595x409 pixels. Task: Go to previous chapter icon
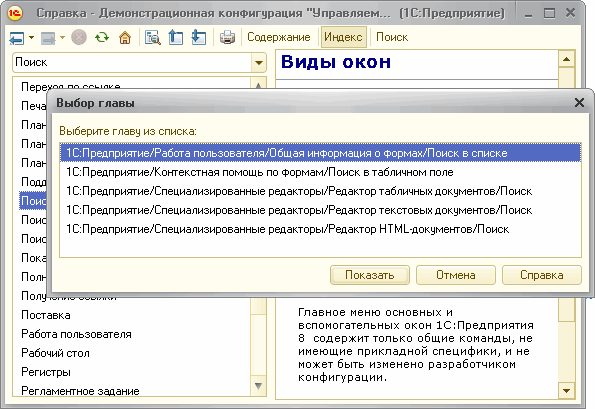[176, 37]
